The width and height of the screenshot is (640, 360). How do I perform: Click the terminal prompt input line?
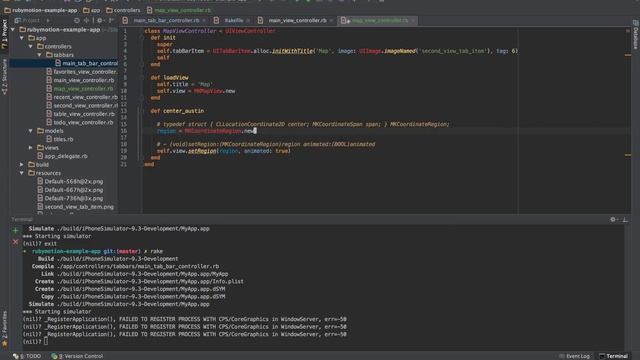(45, 342)
